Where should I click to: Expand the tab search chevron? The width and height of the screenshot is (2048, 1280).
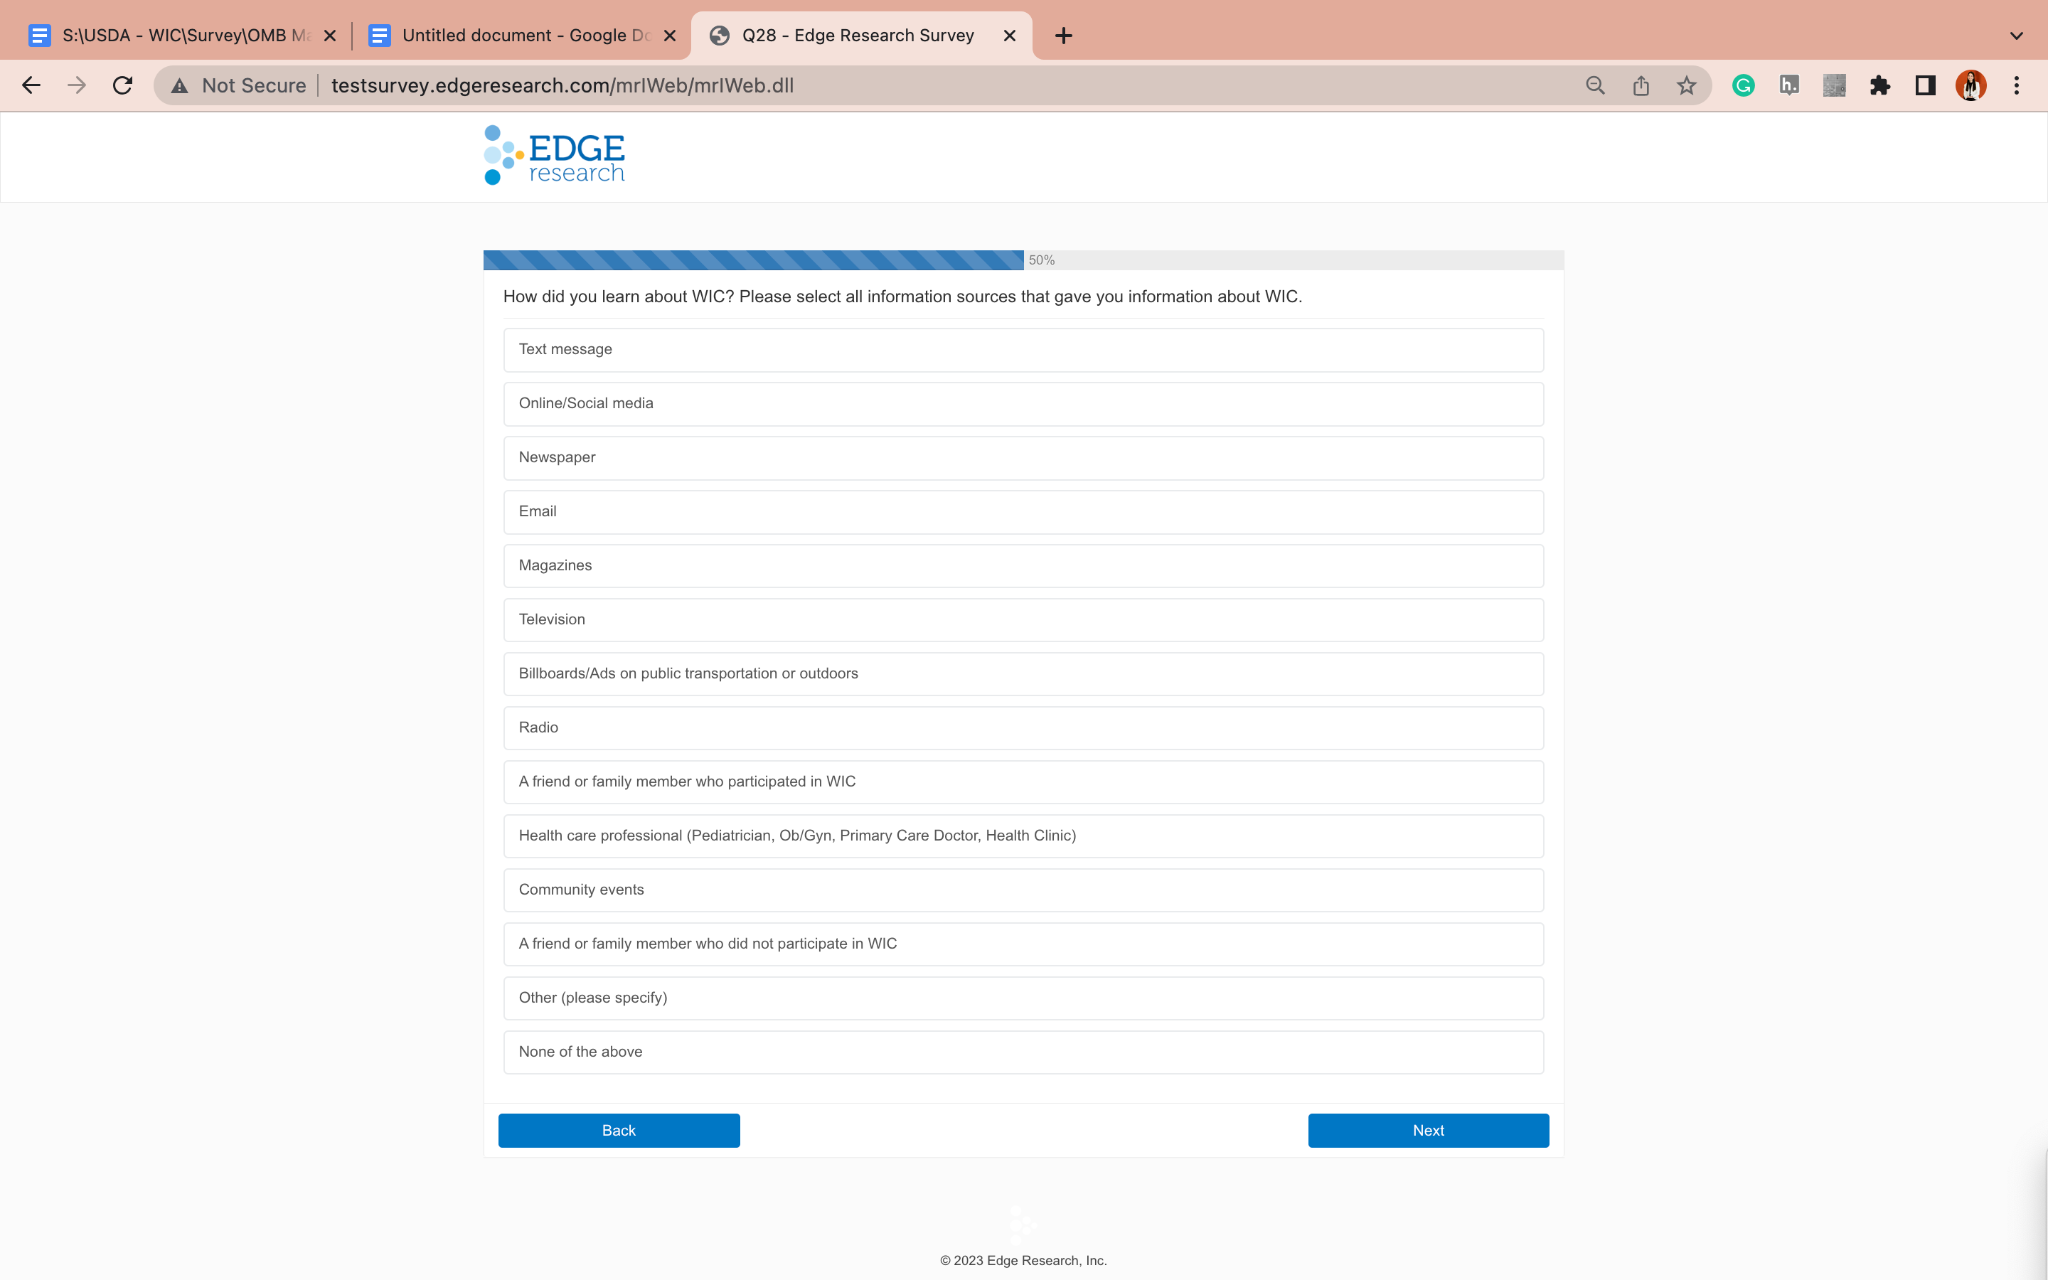point(2016,36)
